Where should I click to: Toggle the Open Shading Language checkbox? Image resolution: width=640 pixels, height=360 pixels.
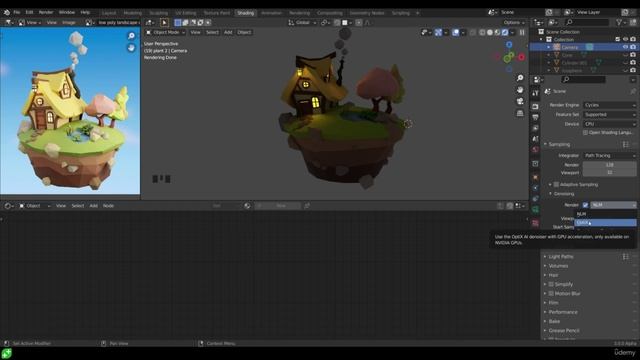[585, 133]
